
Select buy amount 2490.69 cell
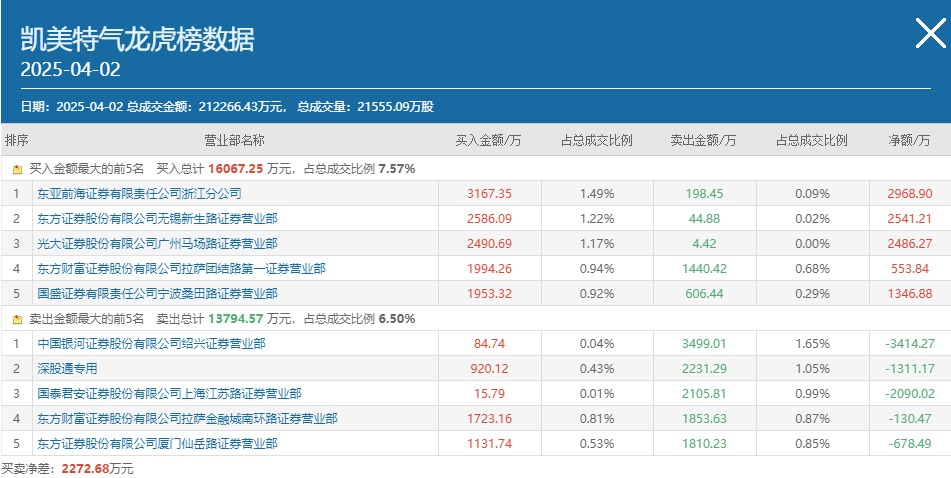pyautogui.click(x=489, y=243)
